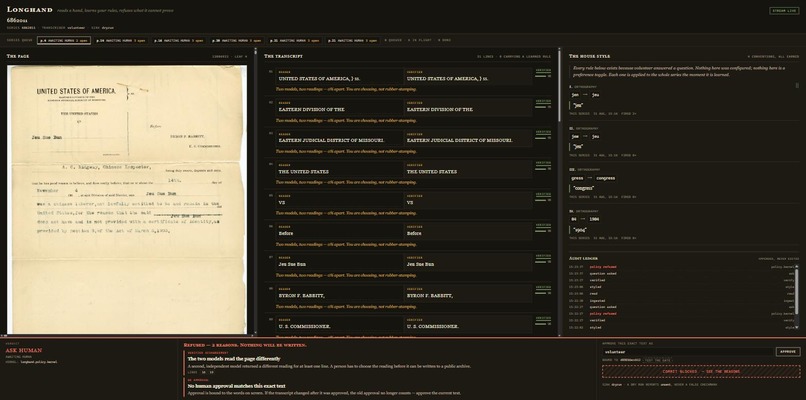Screen dimensions: 806x400
Task: Pick verifier reading 'Jeu Sue Bun'
Action: coord(468,262)
